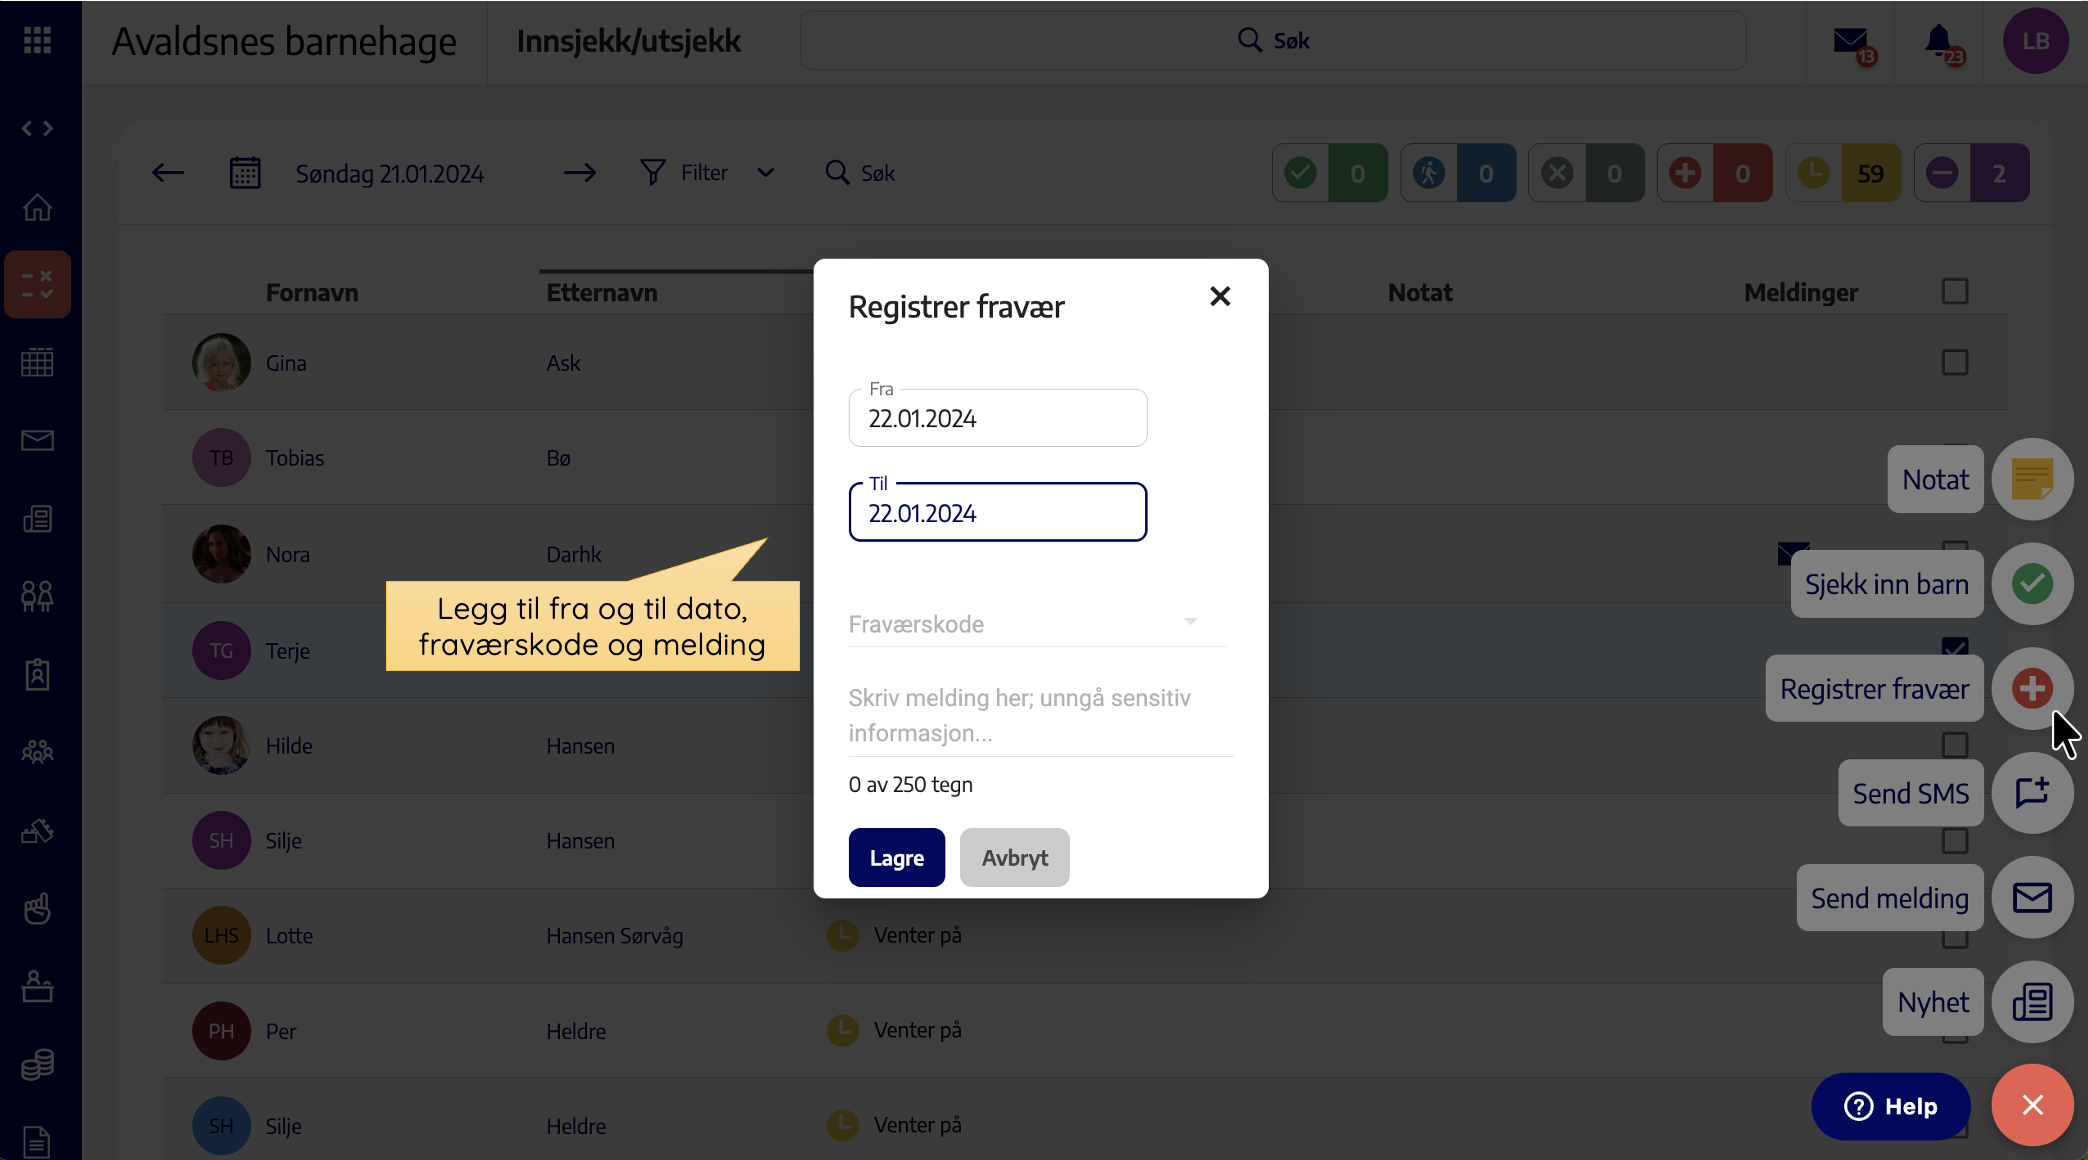Screen dimensions: 2088x1160
Task: Toggle the select-all checkbox in header
Action: [x=1955, y=291]
